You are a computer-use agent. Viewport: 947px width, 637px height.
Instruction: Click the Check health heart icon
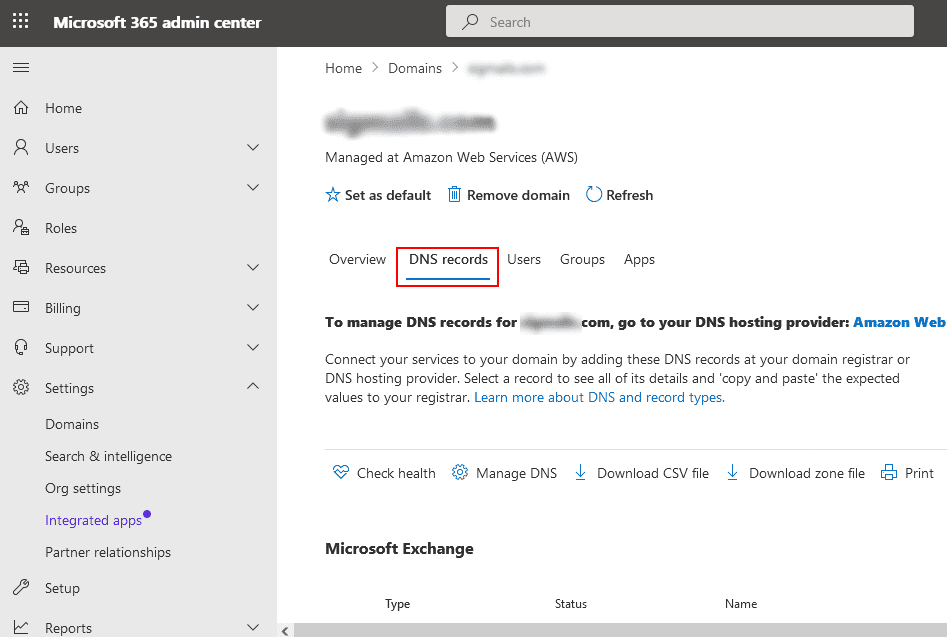341,473
